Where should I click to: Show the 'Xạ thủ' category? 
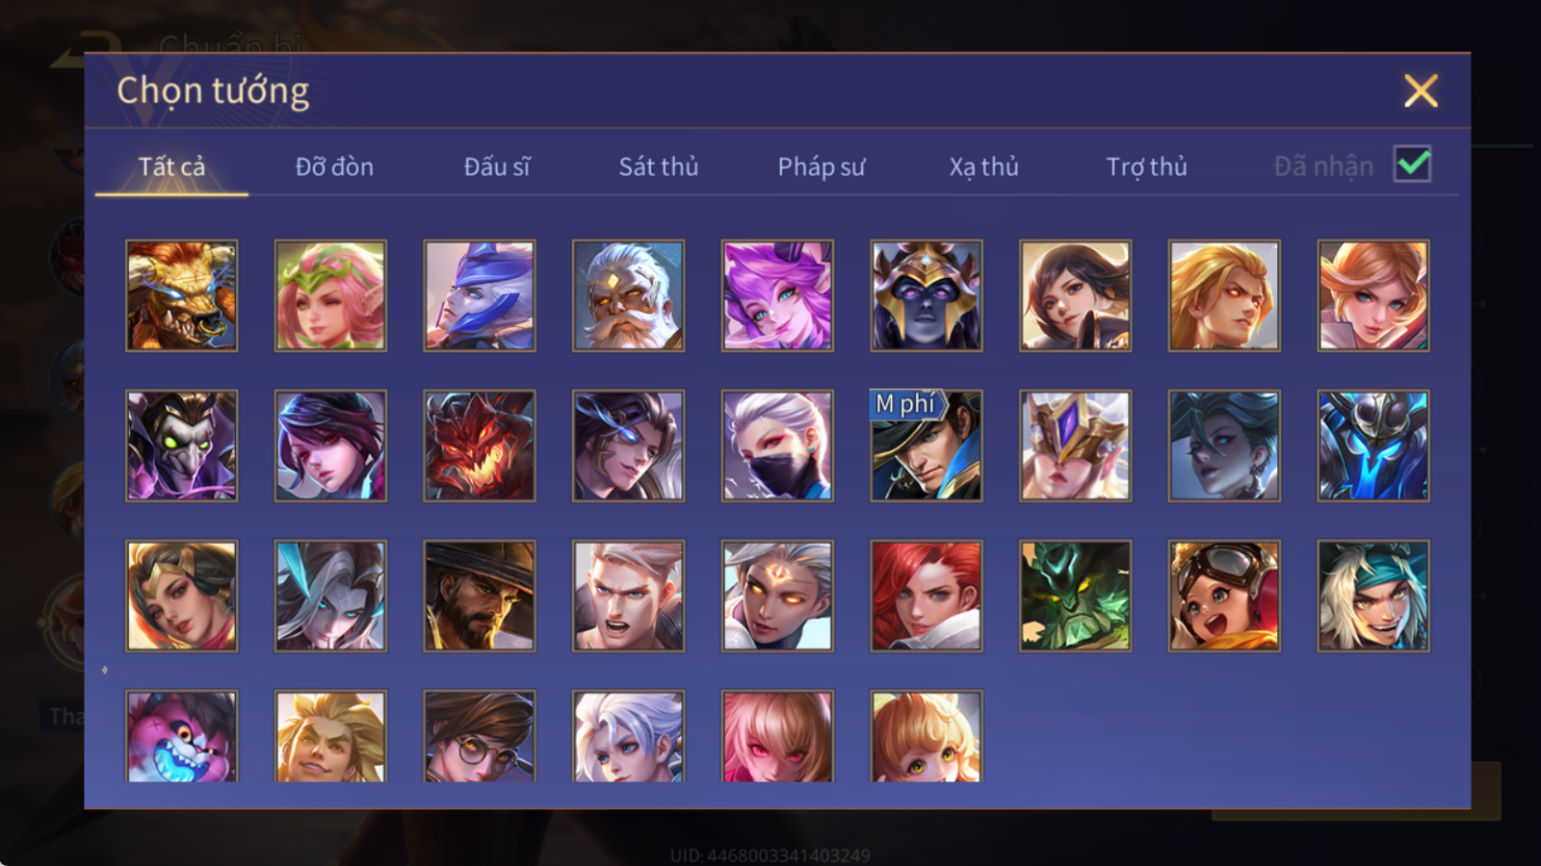[984, 167]
